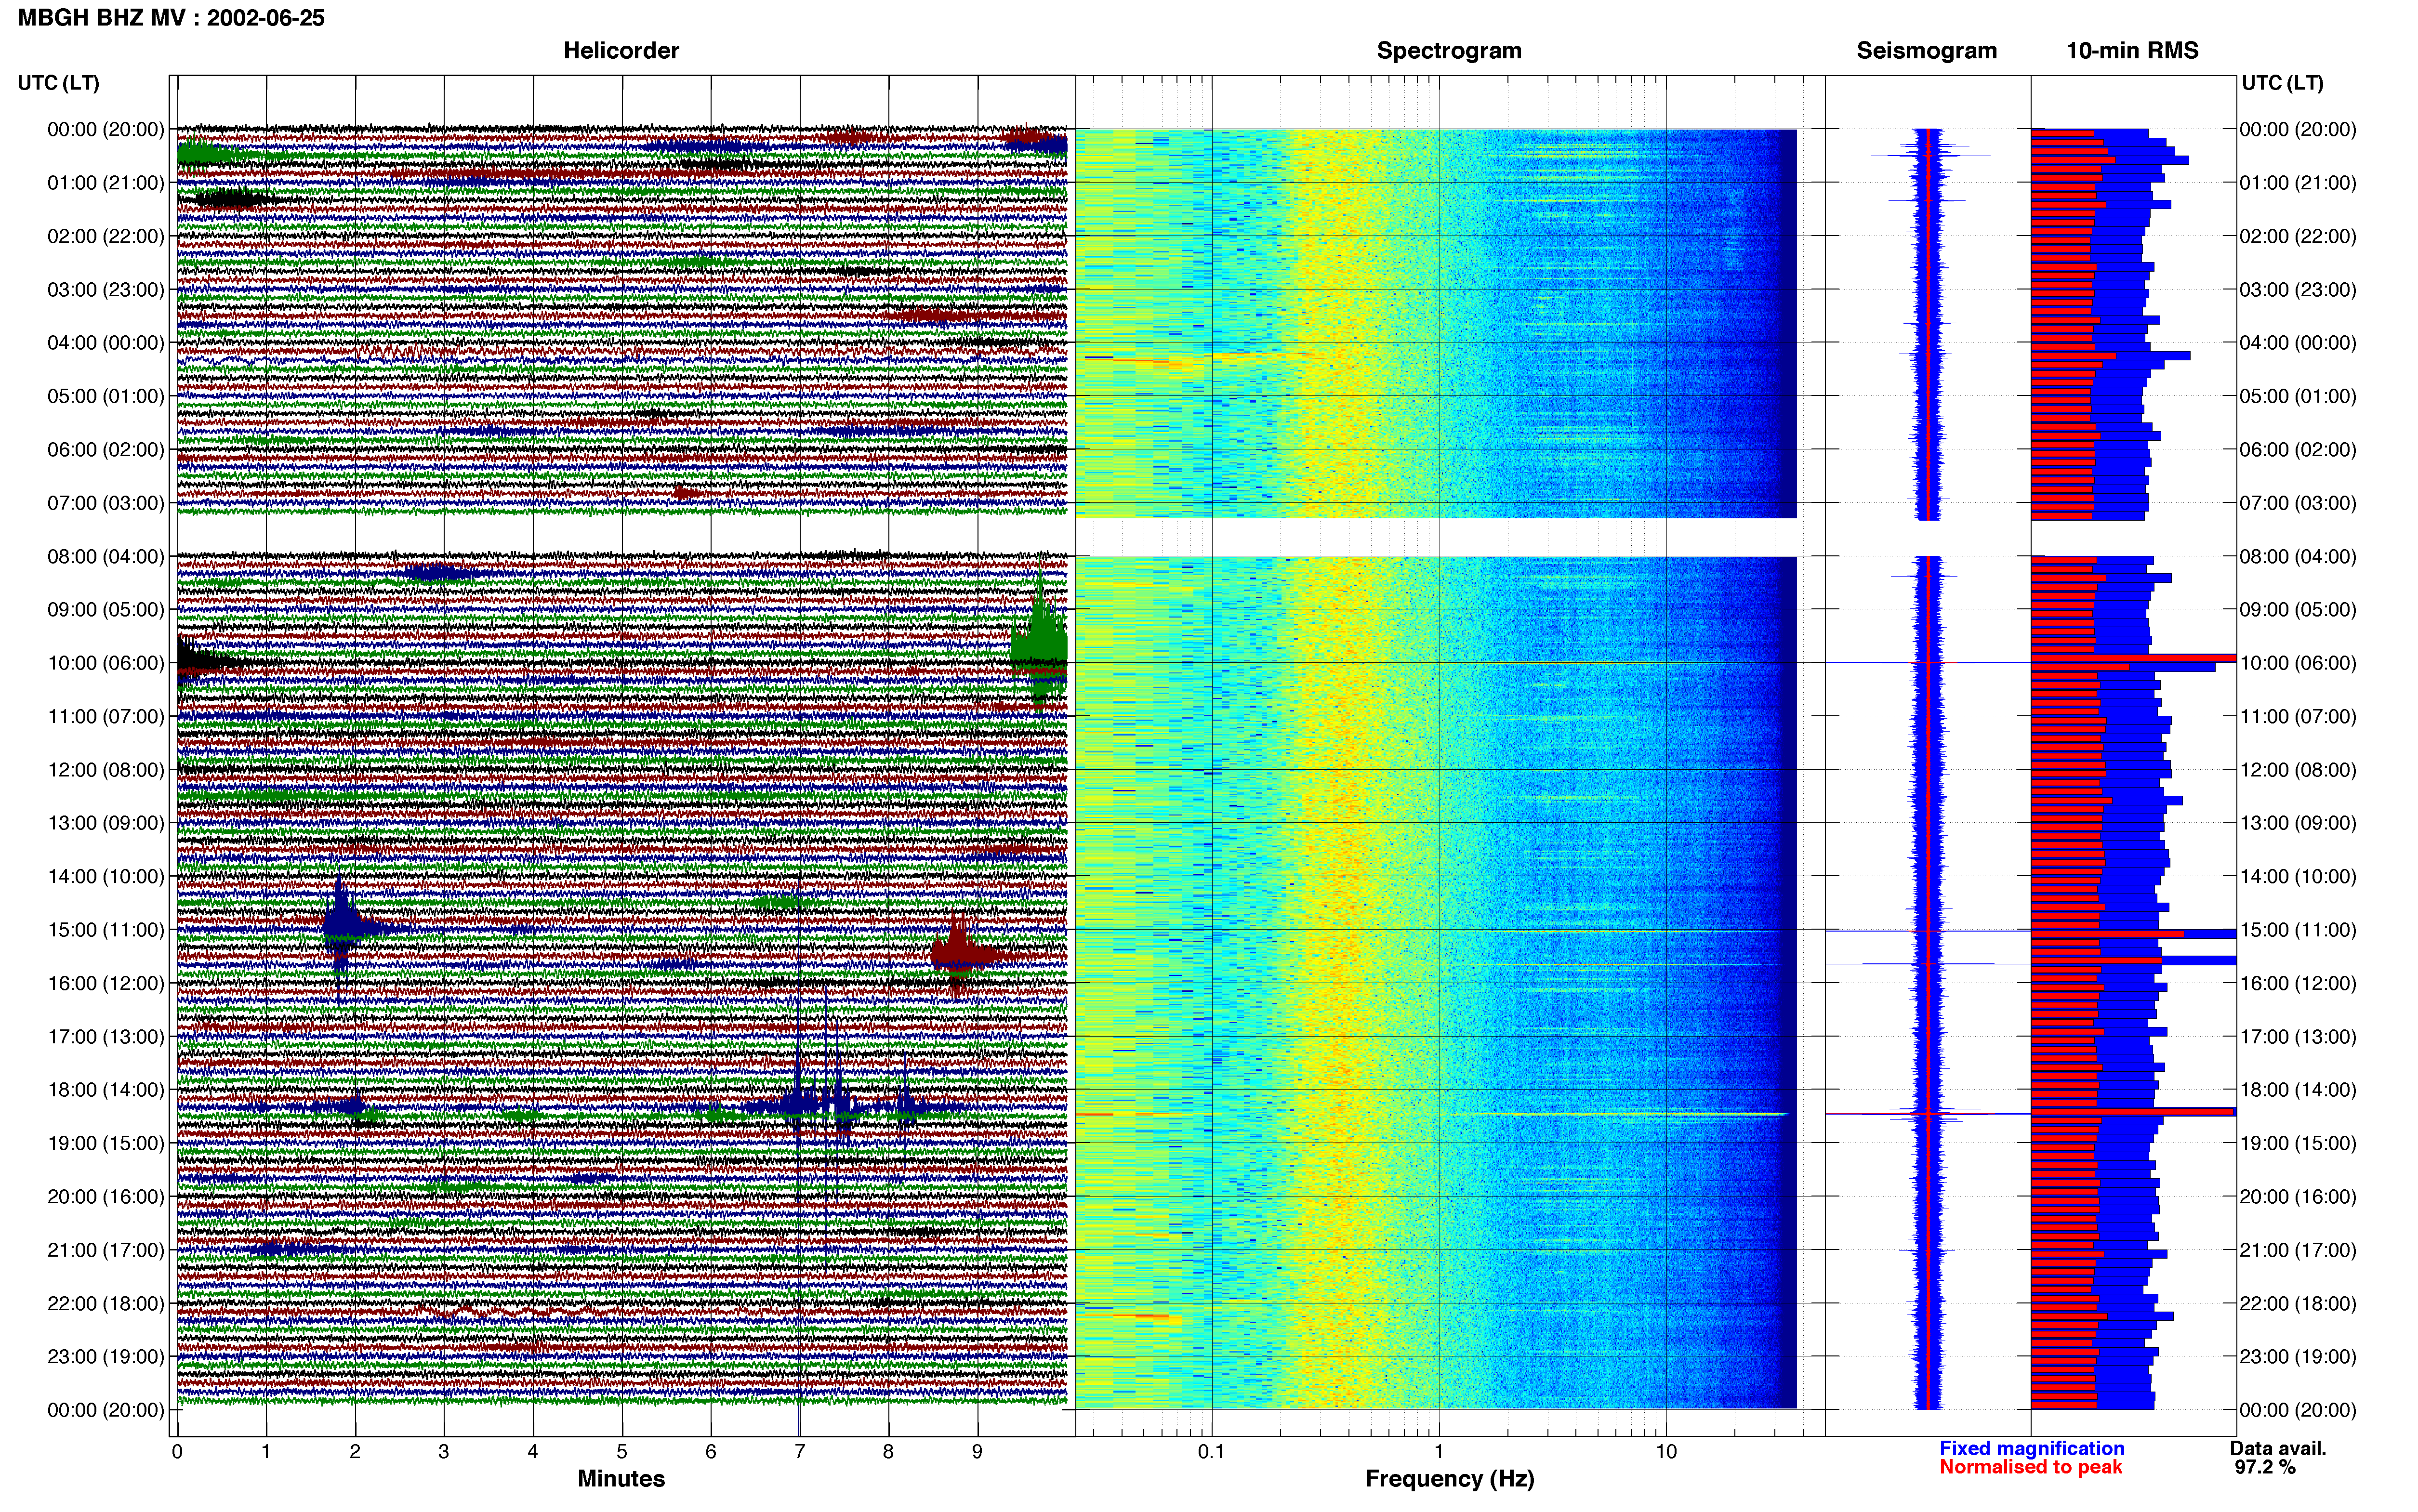Click the left 'UTC (LT)' axis label

(x=59, y=83)
